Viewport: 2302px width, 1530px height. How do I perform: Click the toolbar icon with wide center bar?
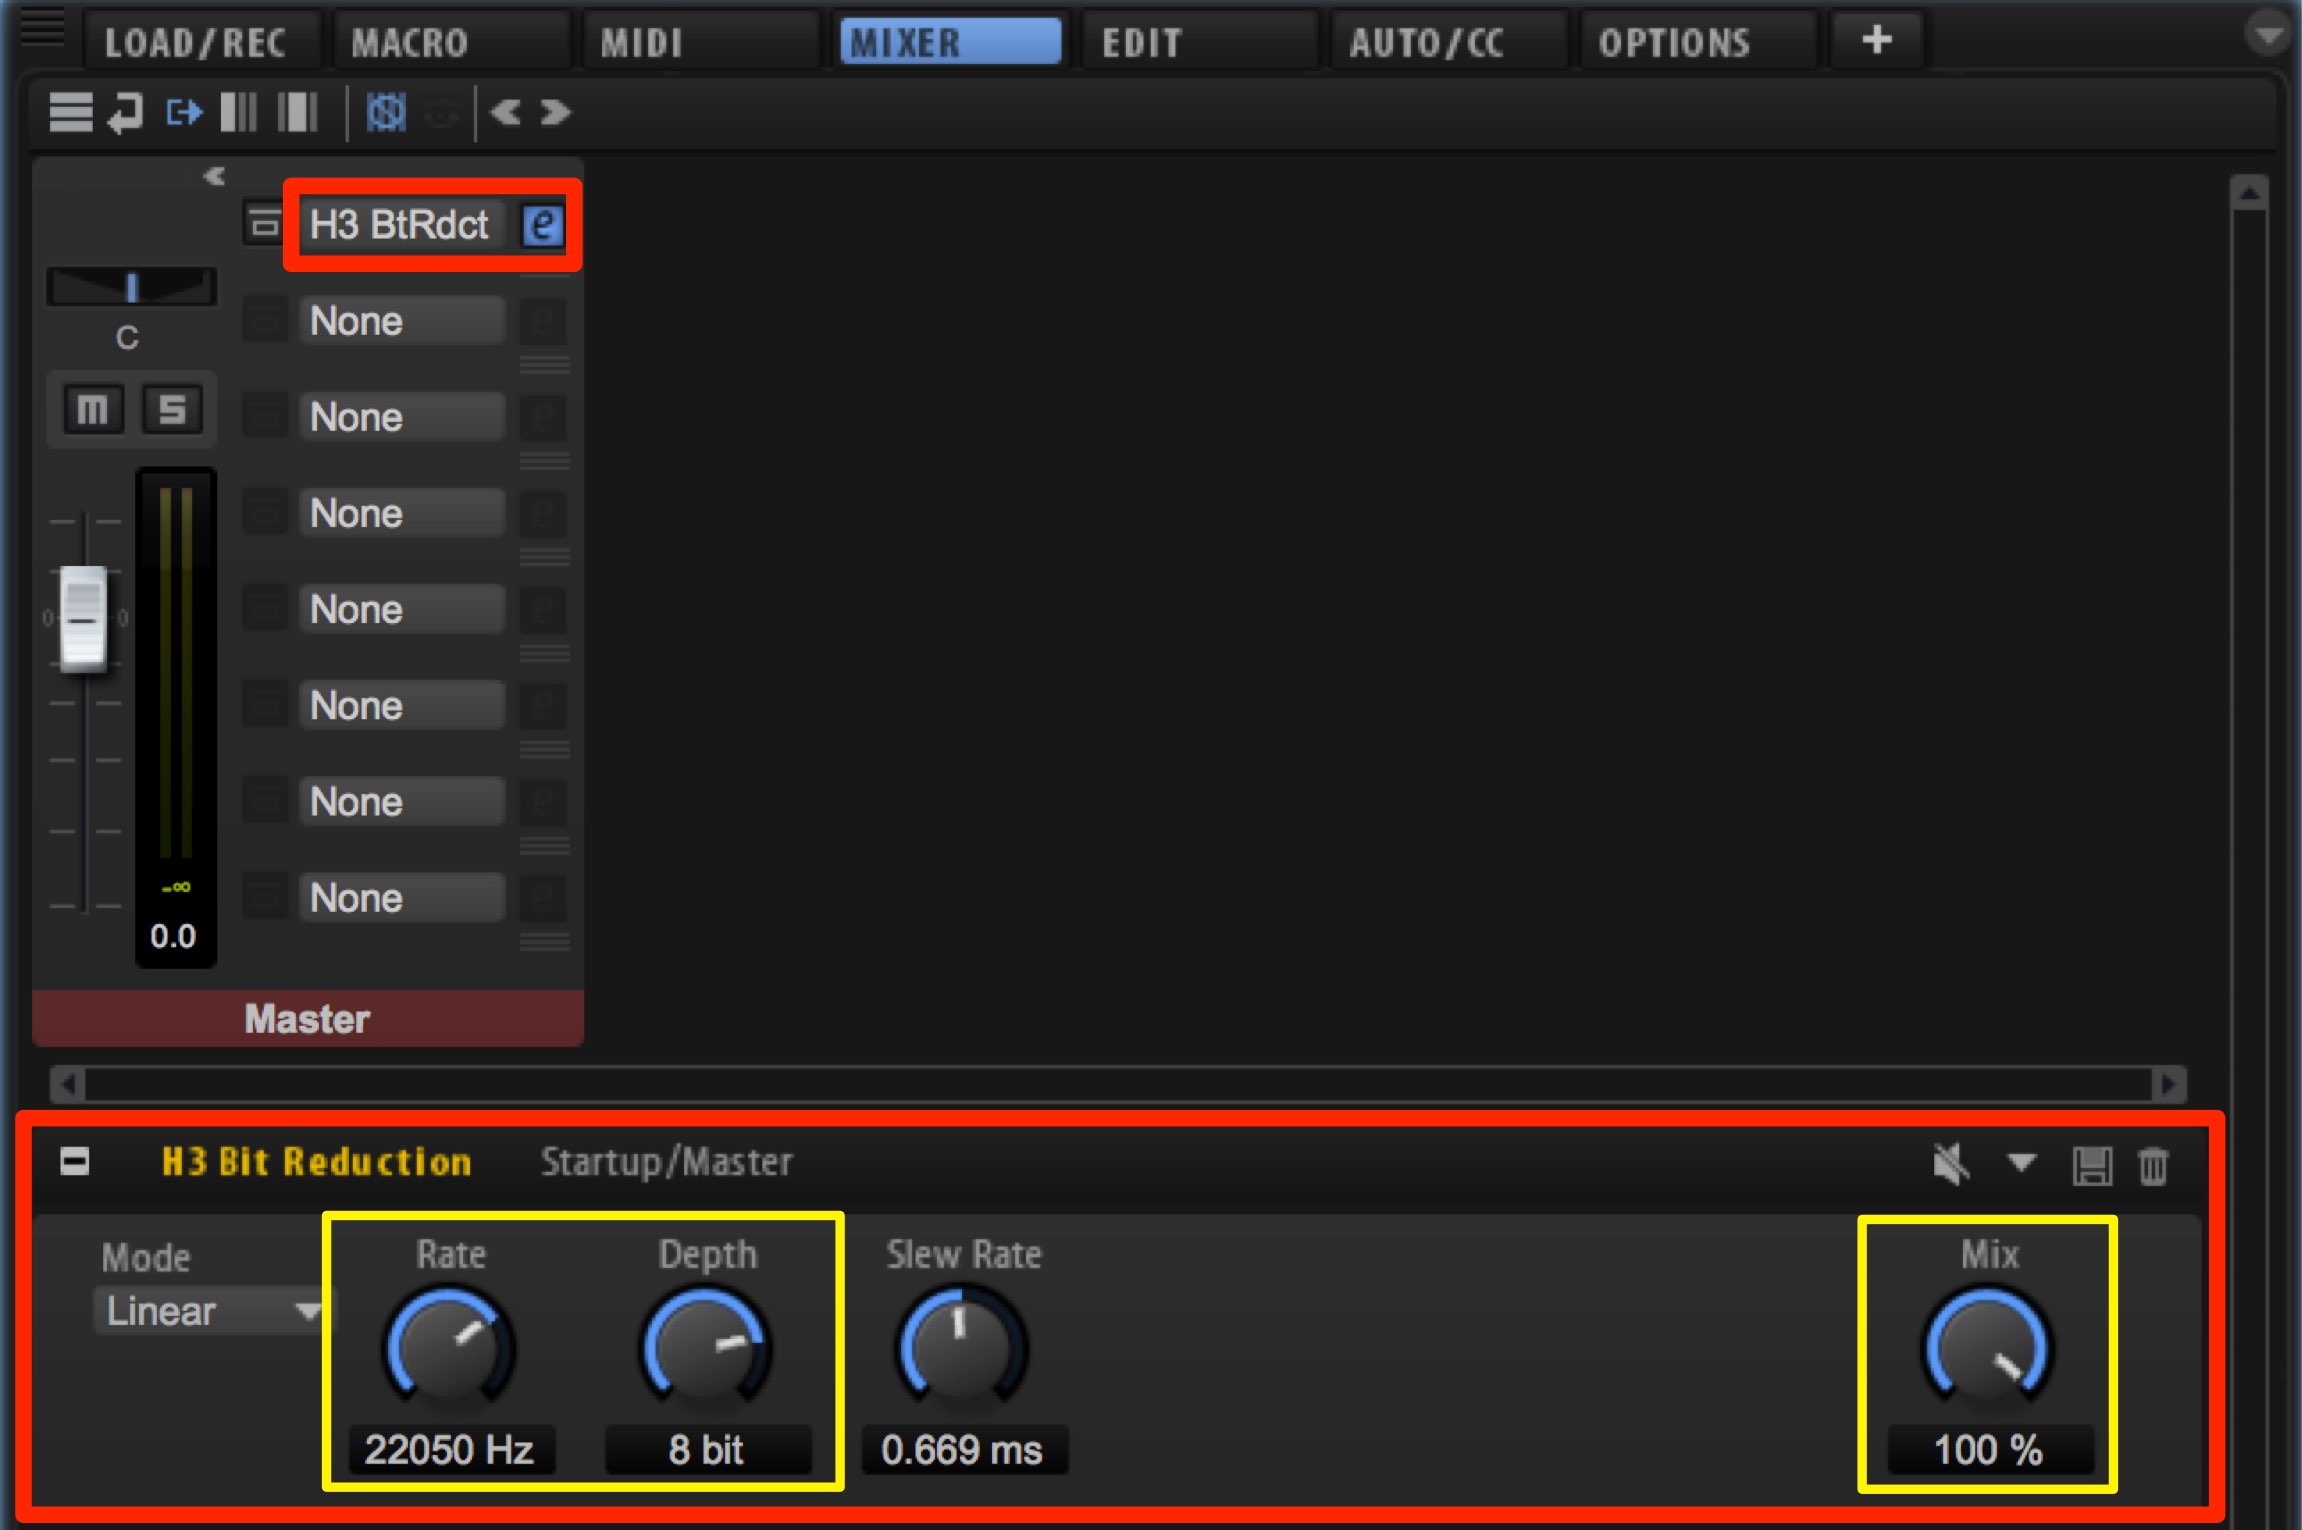click(297, 112)
